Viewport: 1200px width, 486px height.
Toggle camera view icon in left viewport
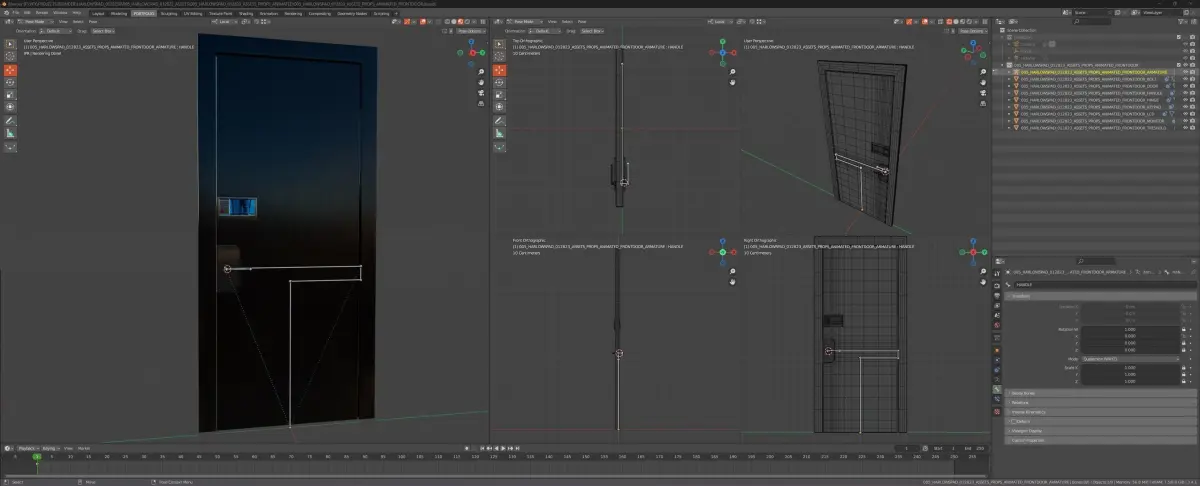click(481, 93)
